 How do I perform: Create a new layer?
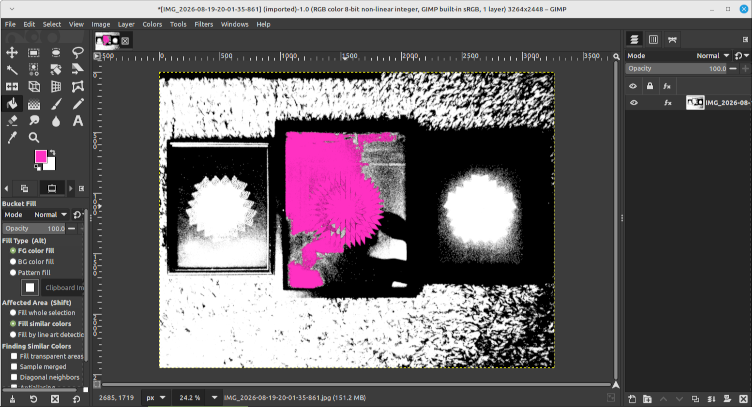tap(632, 399)
